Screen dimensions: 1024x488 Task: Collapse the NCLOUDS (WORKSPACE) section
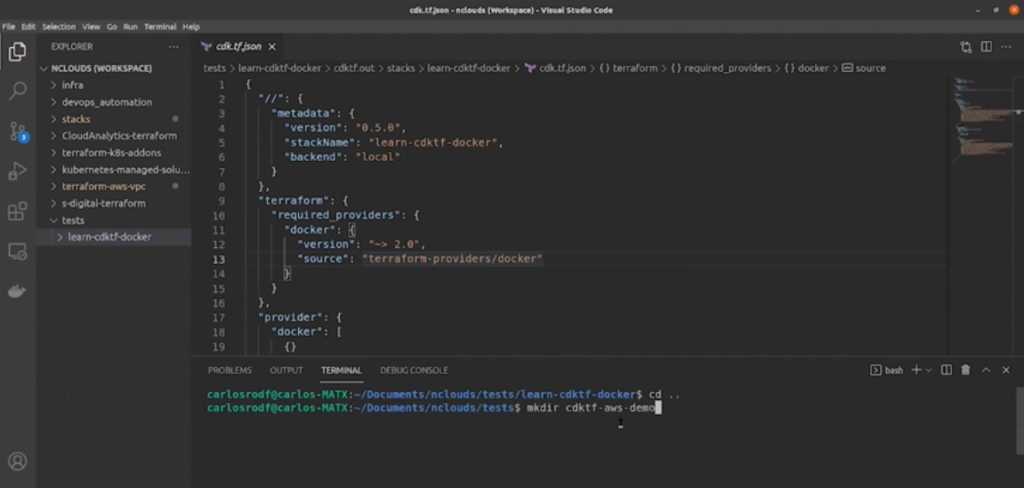[101, 69]
